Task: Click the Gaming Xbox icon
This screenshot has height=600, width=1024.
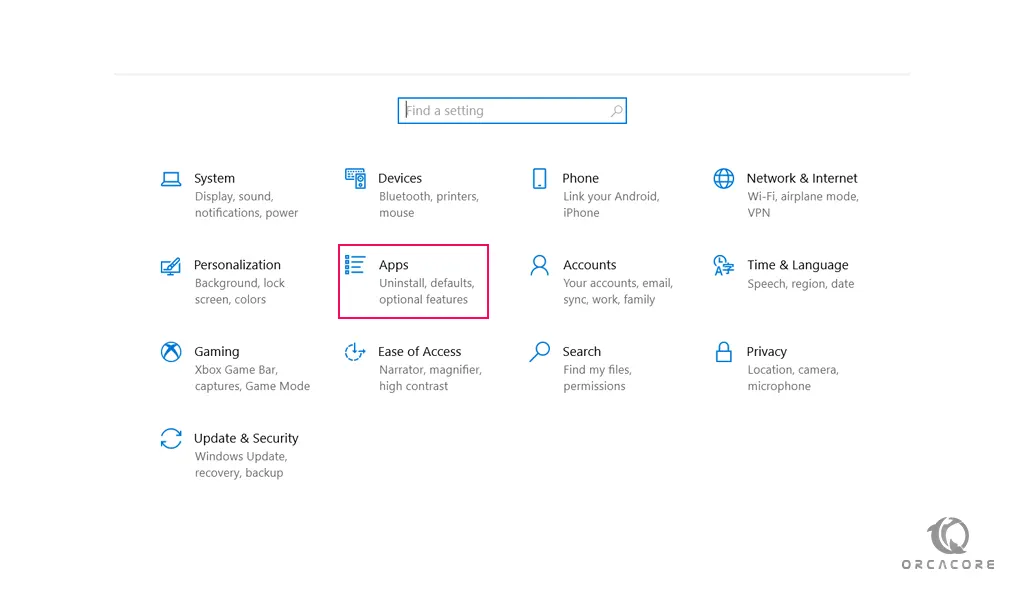Action: click(171, 352)
